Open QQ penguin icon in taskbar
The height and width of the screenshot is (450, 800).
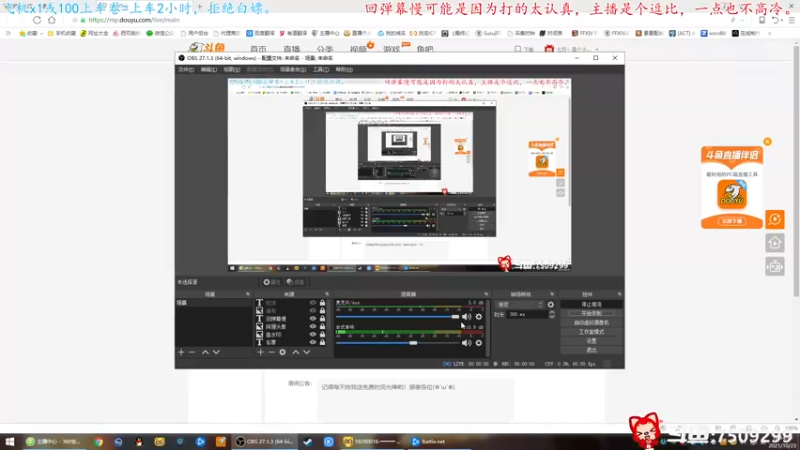(x=139, y=441)
